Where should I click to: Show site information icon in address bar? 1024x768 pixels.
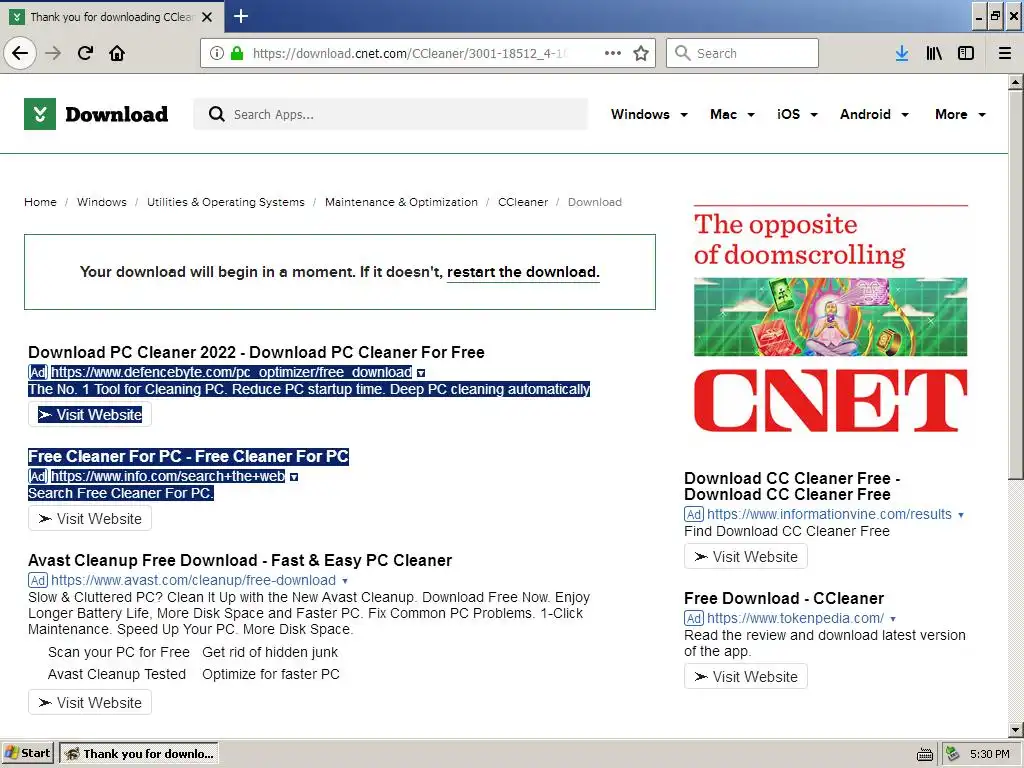click(217, 53)
